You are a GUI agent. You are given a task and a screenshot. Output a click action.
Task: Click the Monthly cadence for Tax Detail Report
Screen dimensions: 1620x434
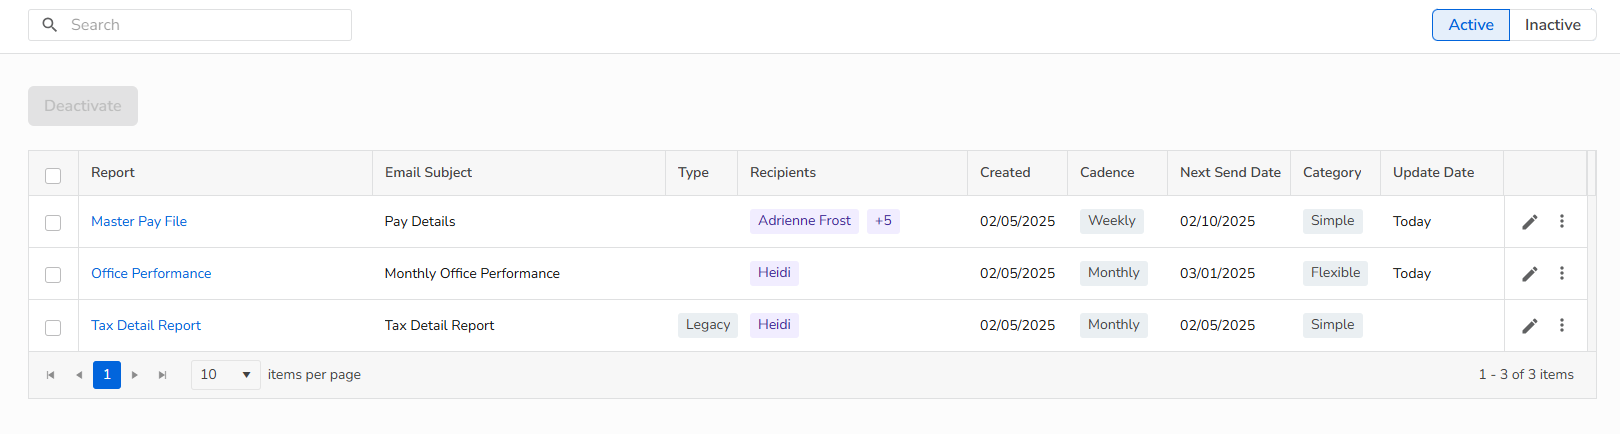tap(1114, 325)
